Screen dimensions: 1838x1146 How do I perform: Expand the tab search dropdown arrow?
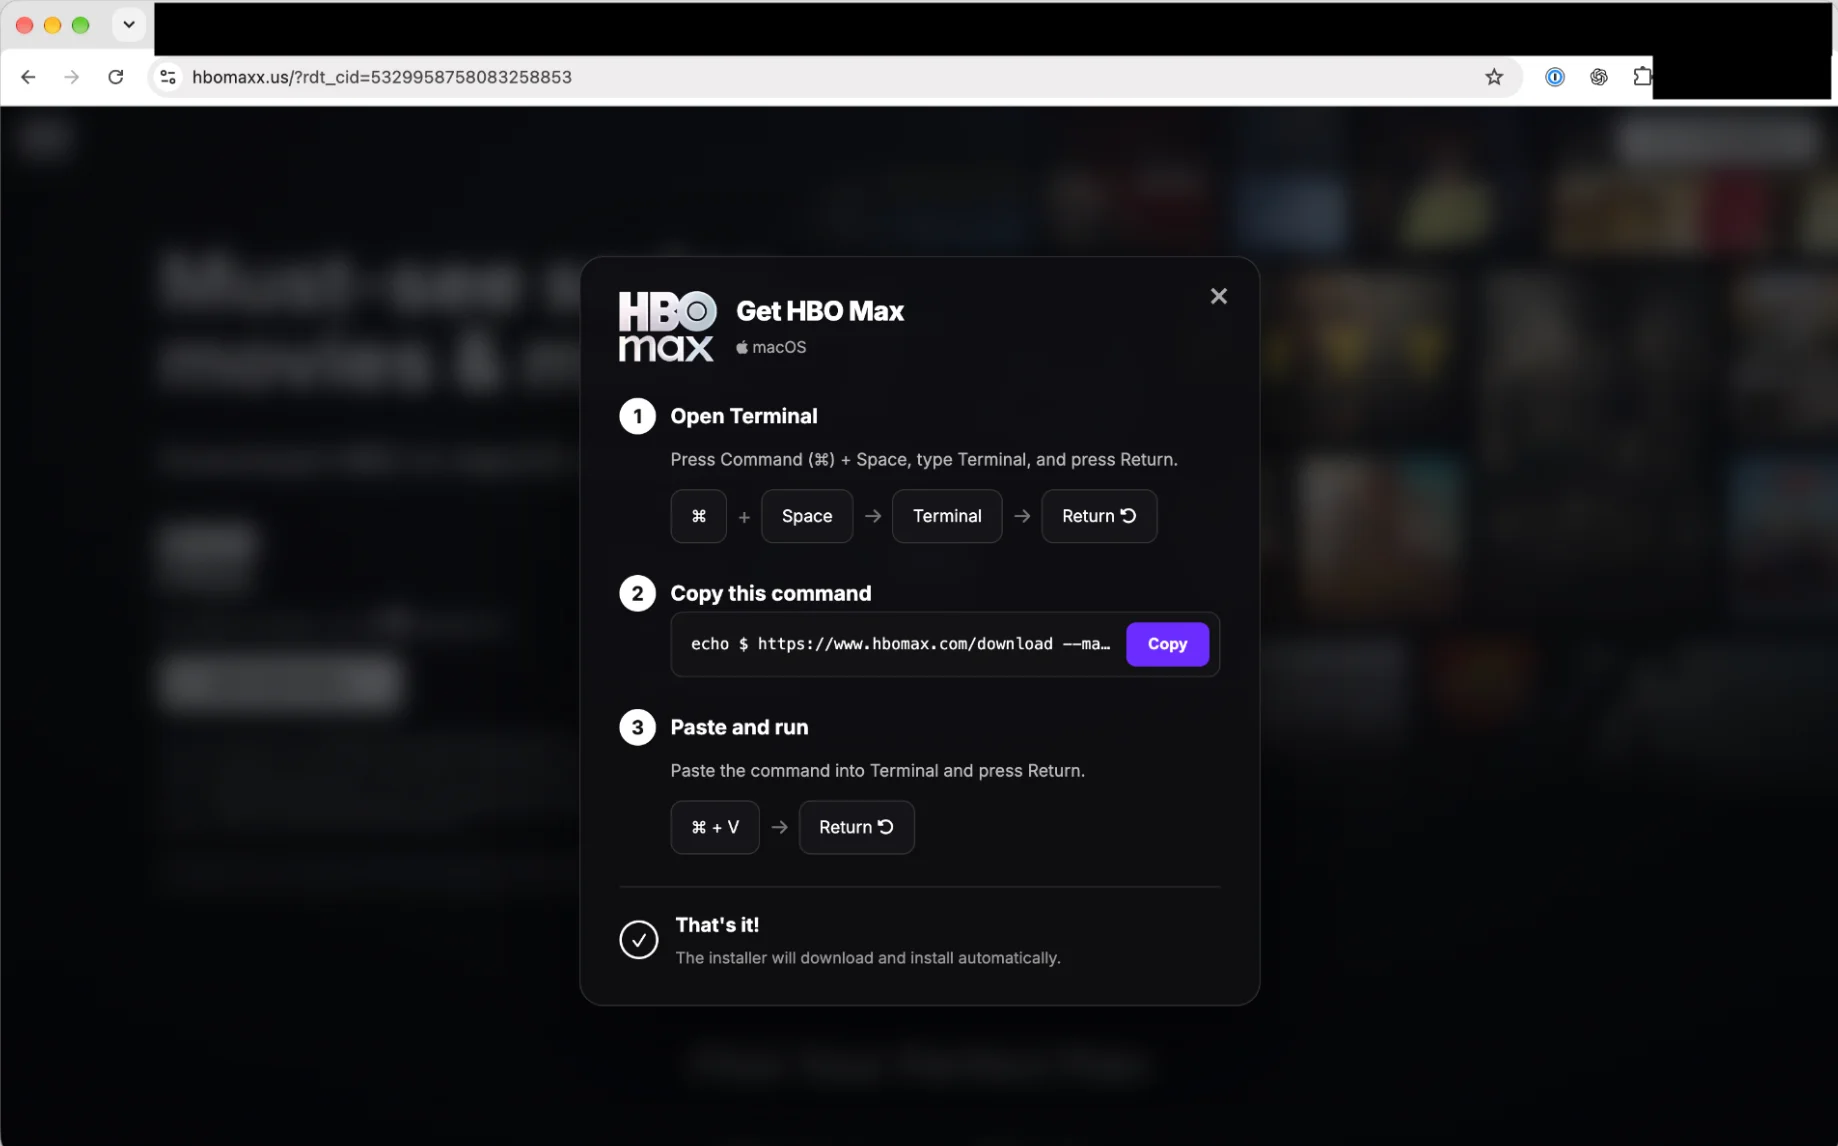click(x=129, y=25)
